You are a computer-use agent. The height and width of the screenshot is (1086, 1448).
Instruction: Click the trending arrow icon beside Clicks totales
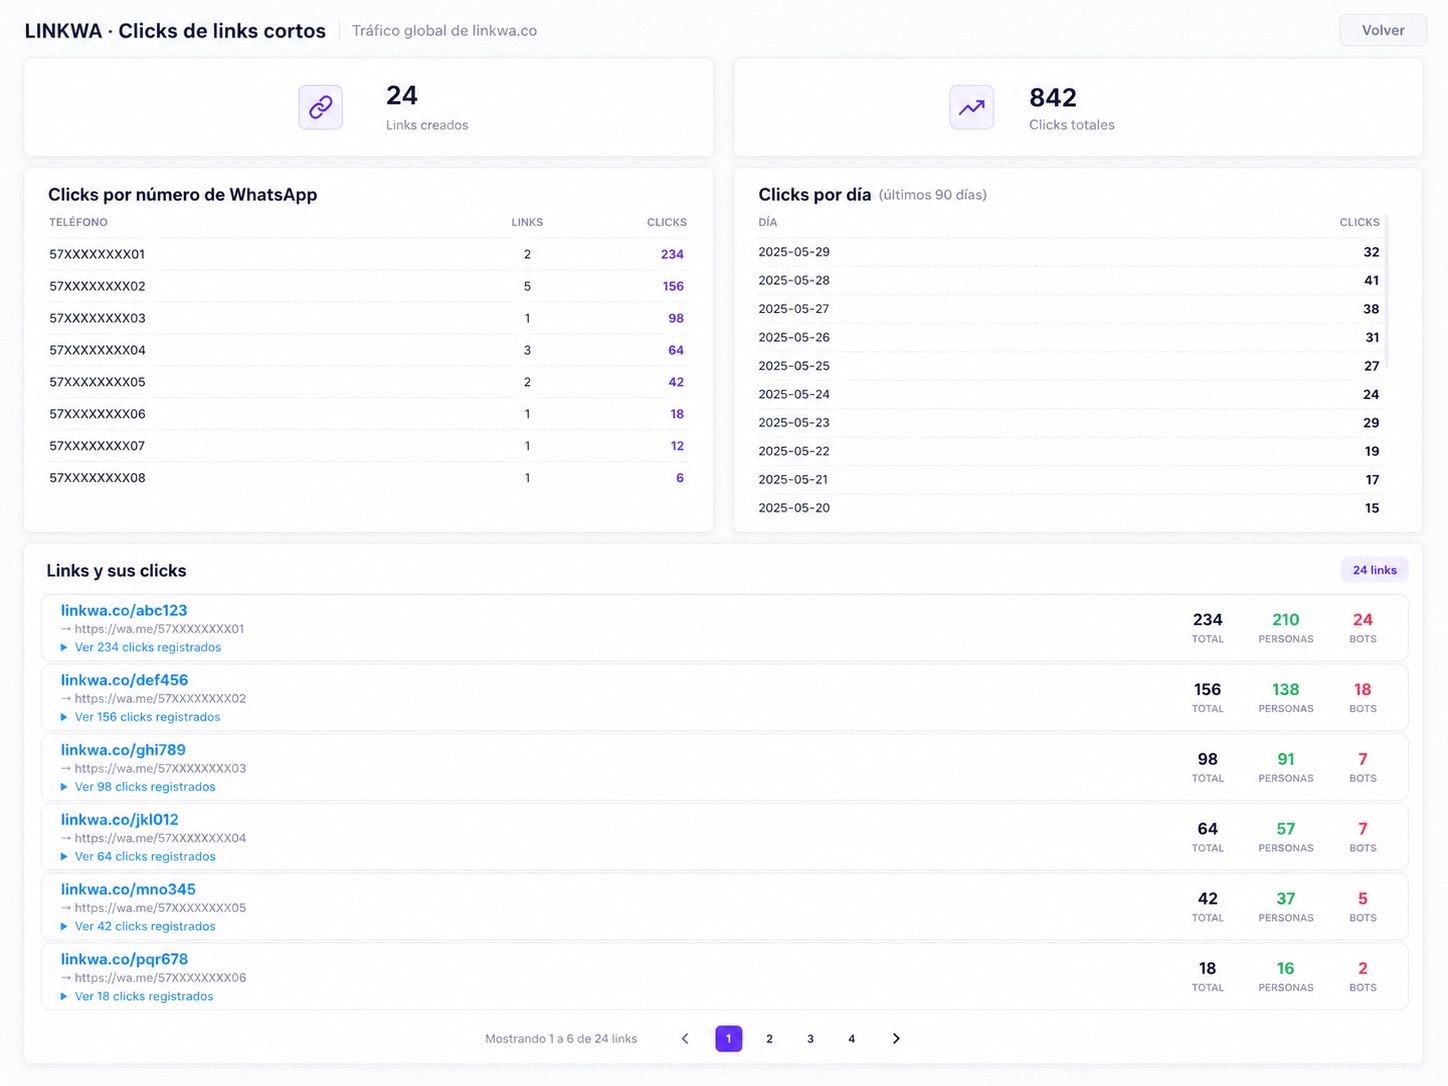pyautogui.click(x=971, y=107)
